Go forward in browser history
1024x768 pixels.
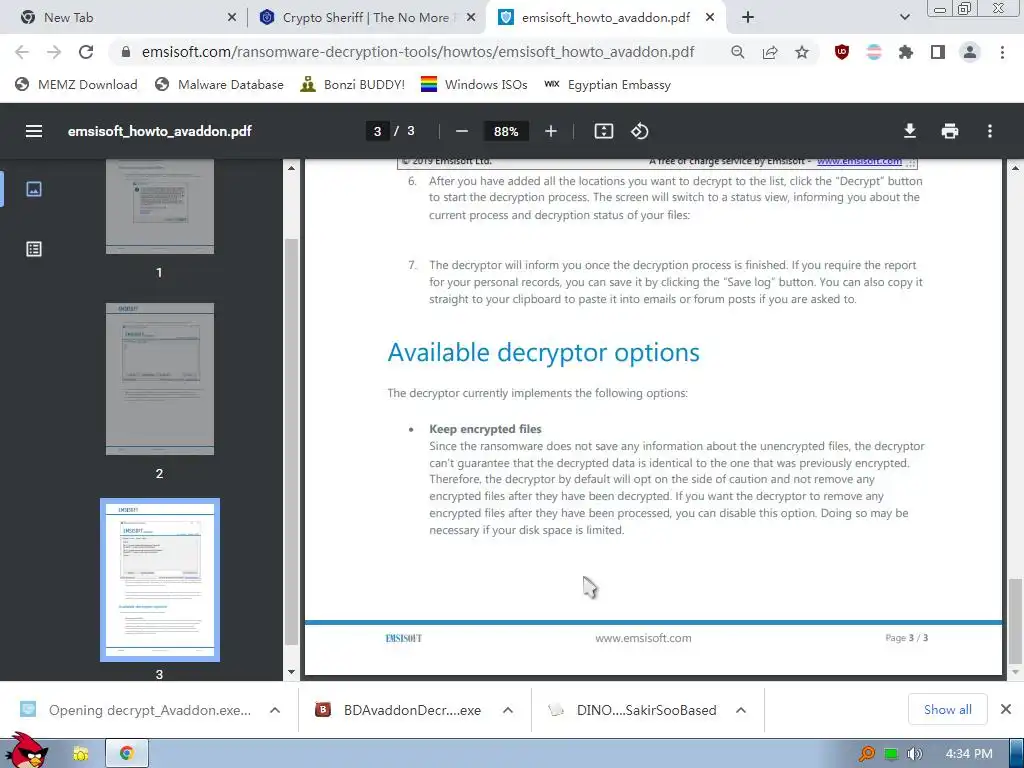(x=54, y=52)
